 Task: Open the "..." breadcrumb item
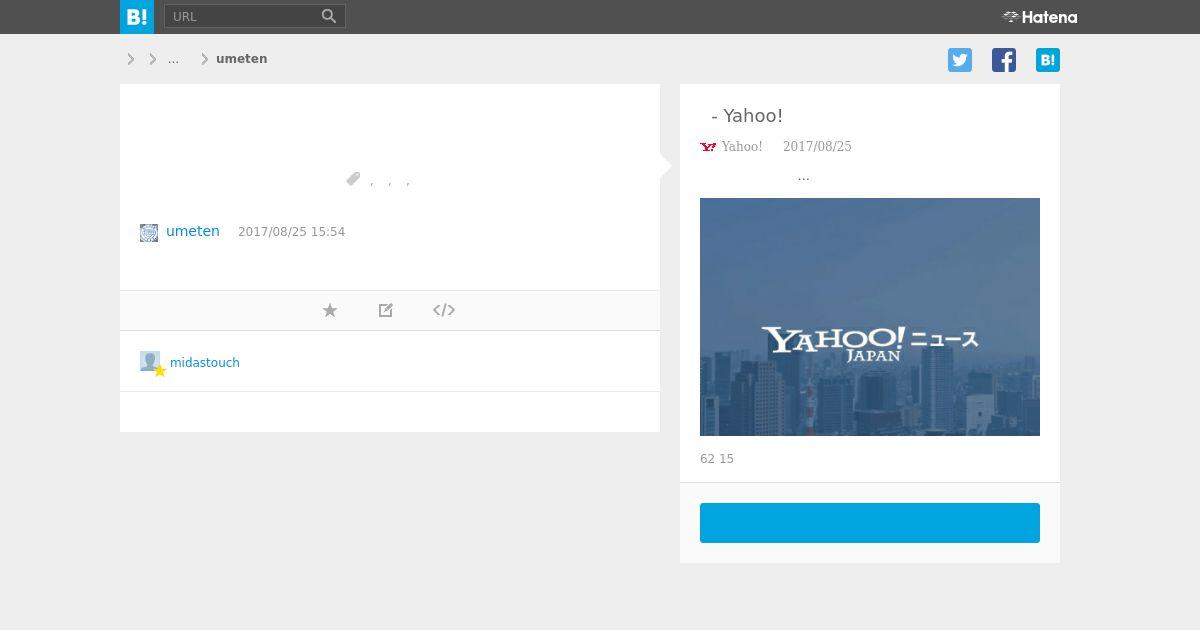(173, 59)
